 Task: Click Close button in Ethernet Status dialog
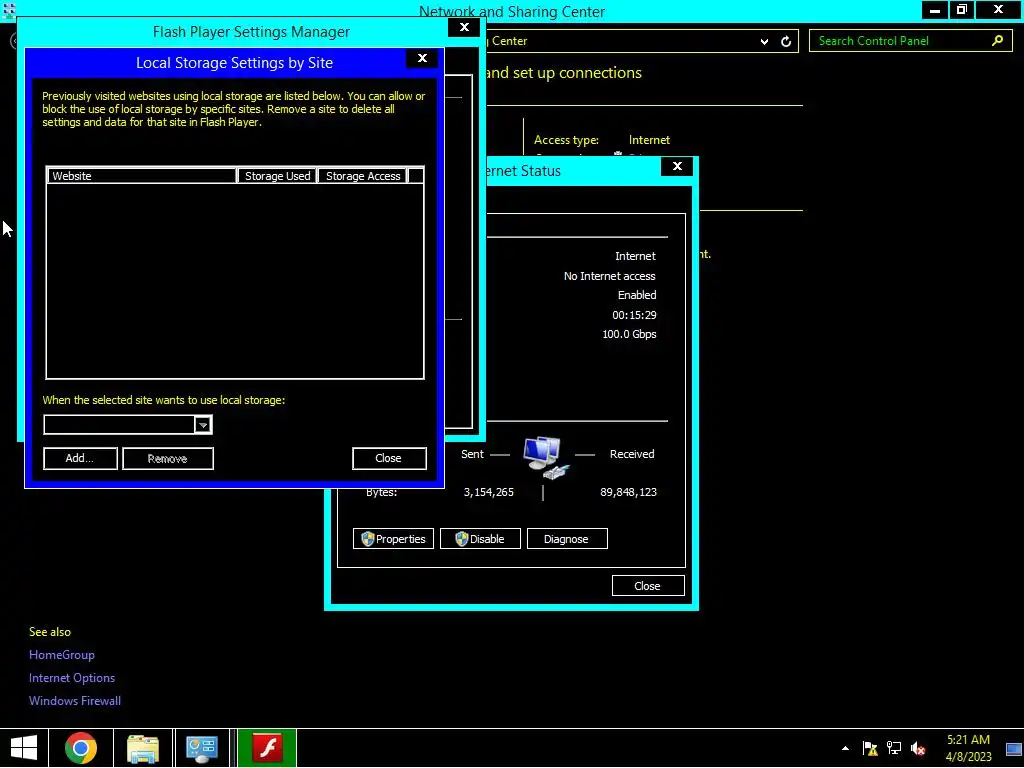click(648, 586)
